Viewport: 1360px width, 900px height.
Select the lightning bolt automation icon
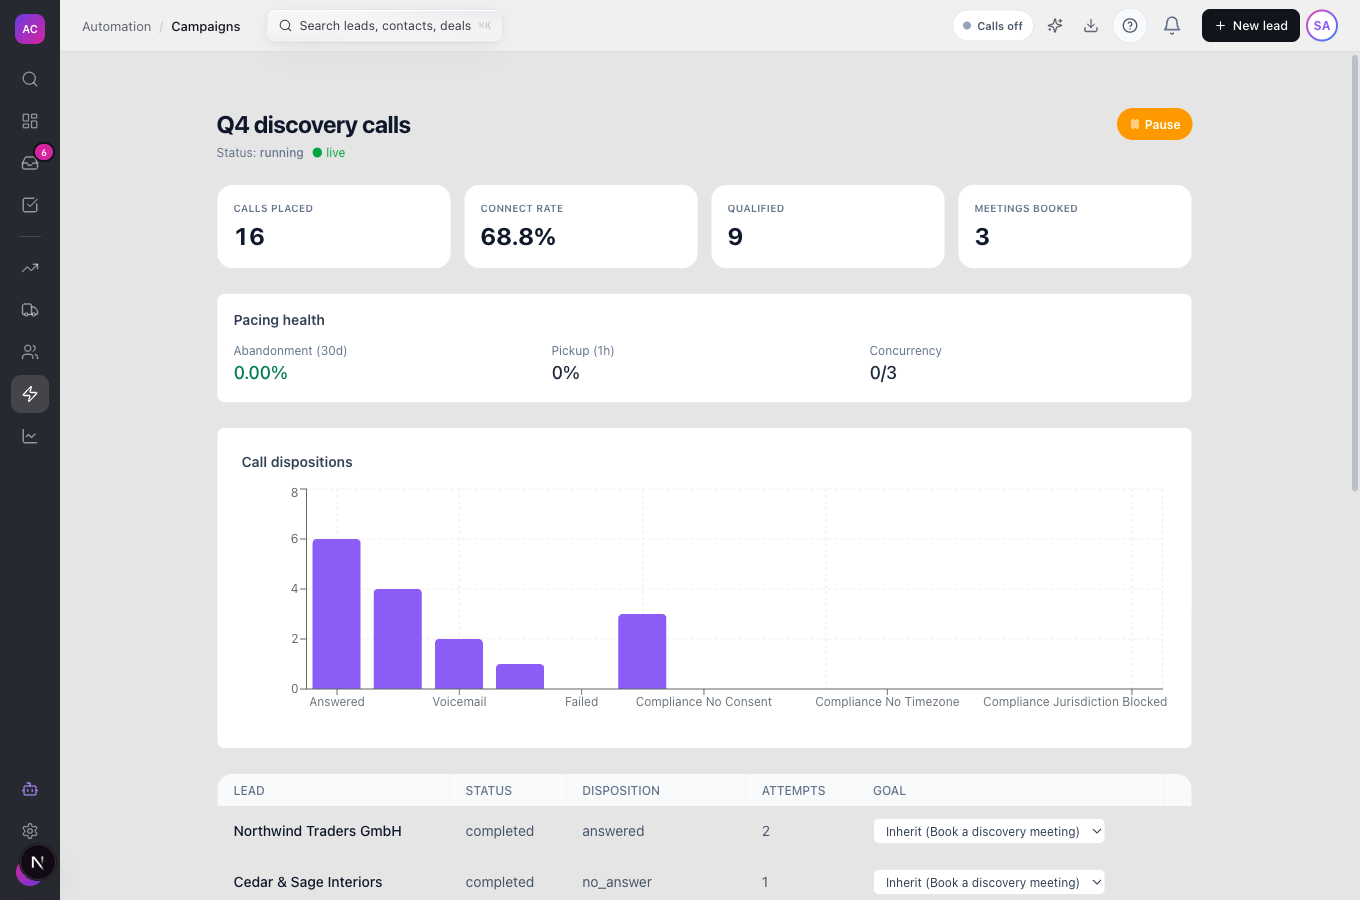pos(30,394)
